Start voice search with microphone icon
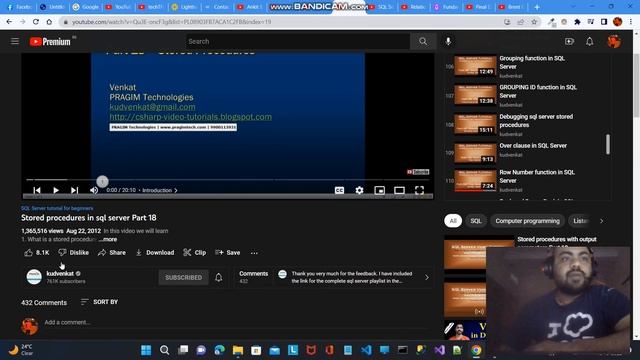 [448, 41]
